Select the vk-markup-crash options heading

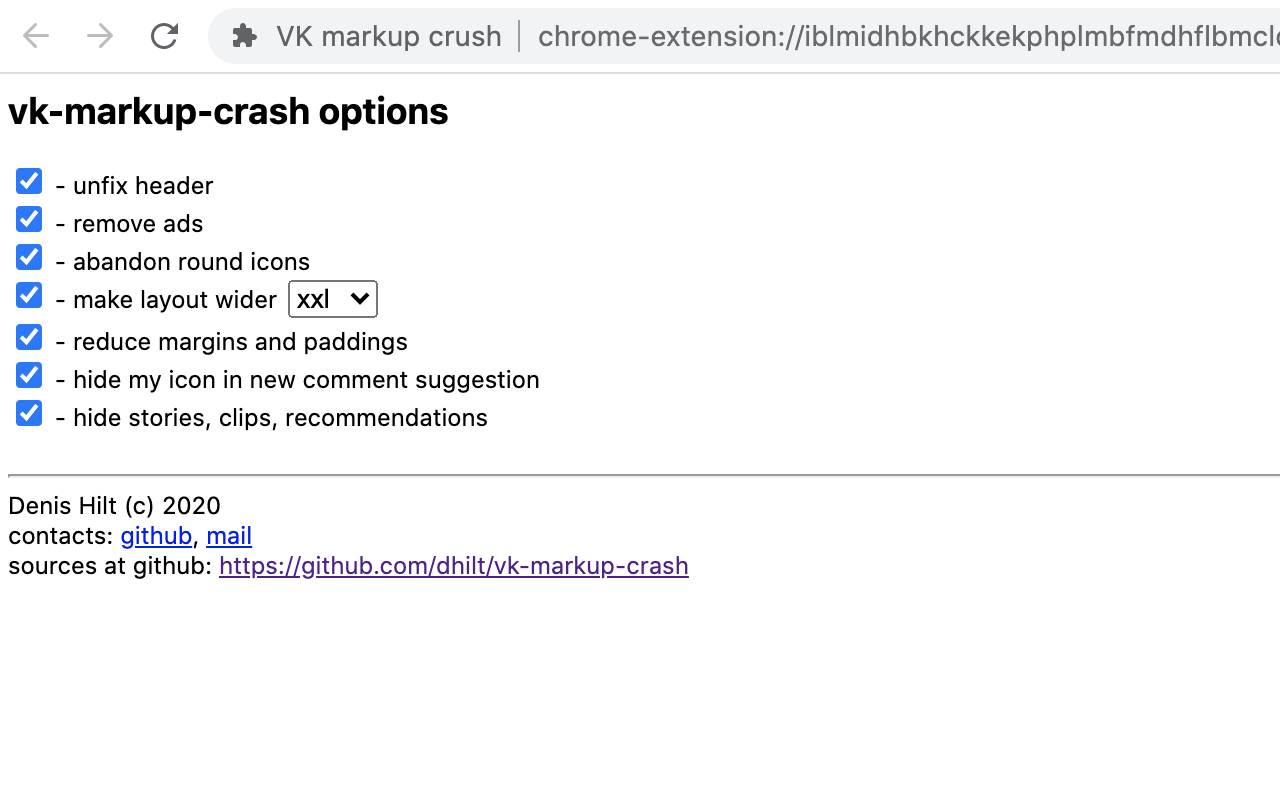(227, 111)
